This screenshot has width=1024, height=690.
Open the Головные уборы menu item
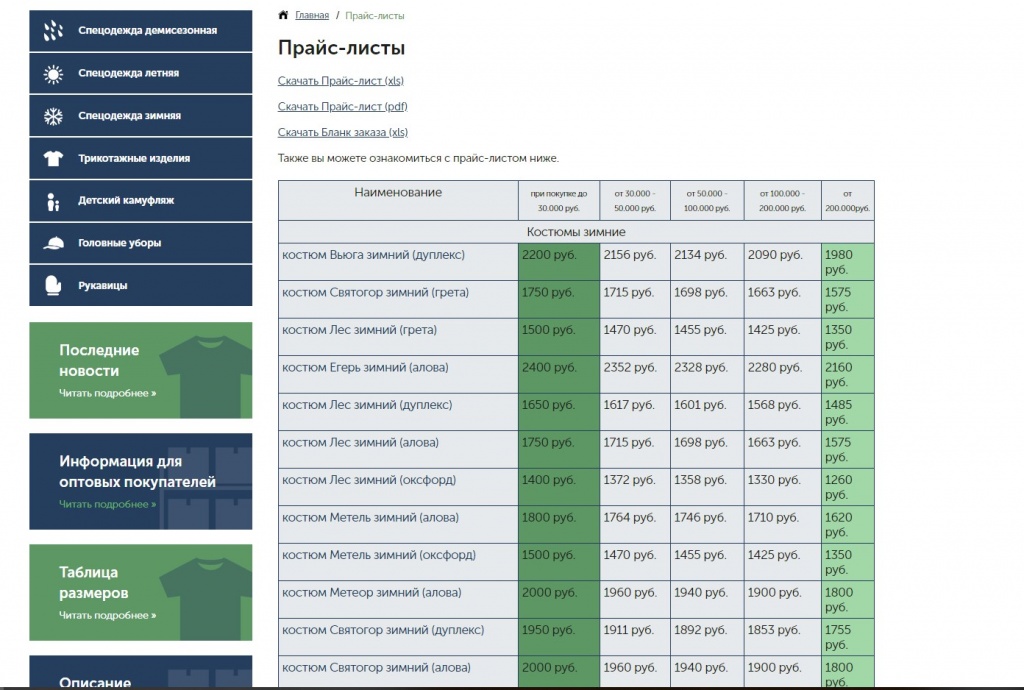pos(140,243)
